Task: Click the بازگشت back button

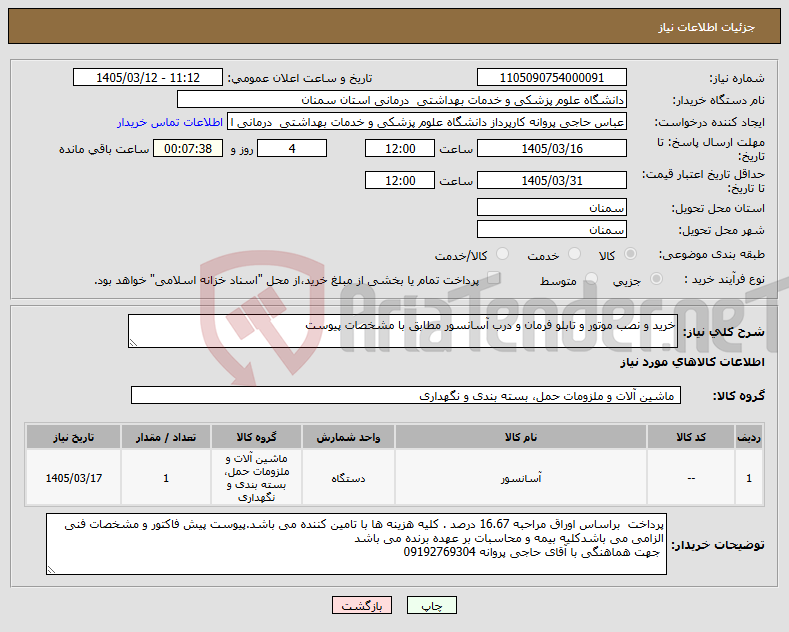Action: pos(362,605)
